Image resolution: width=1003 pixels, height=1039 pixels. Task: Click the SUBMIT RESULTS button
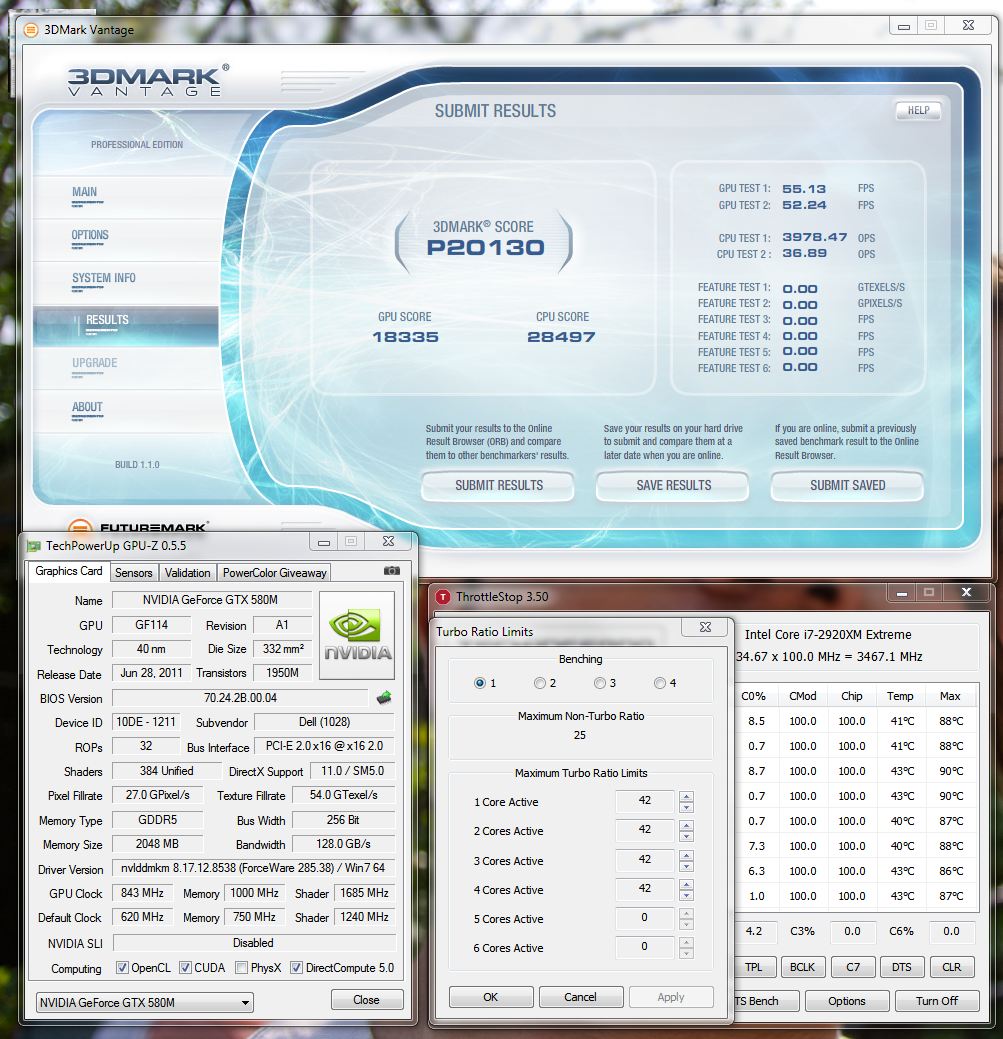pyautogui.click(x=498, y=486)
